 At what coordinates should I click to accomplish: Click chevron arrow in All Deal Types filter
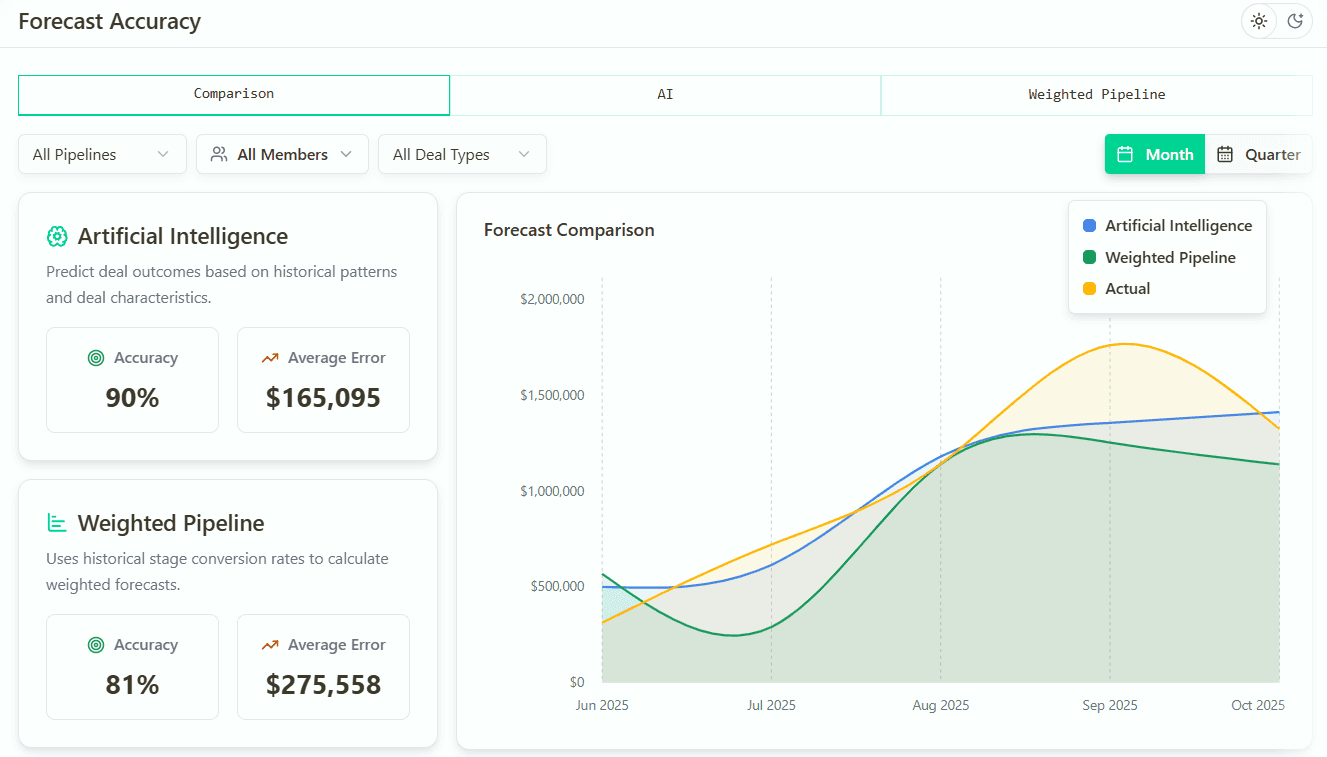point(523,154)
